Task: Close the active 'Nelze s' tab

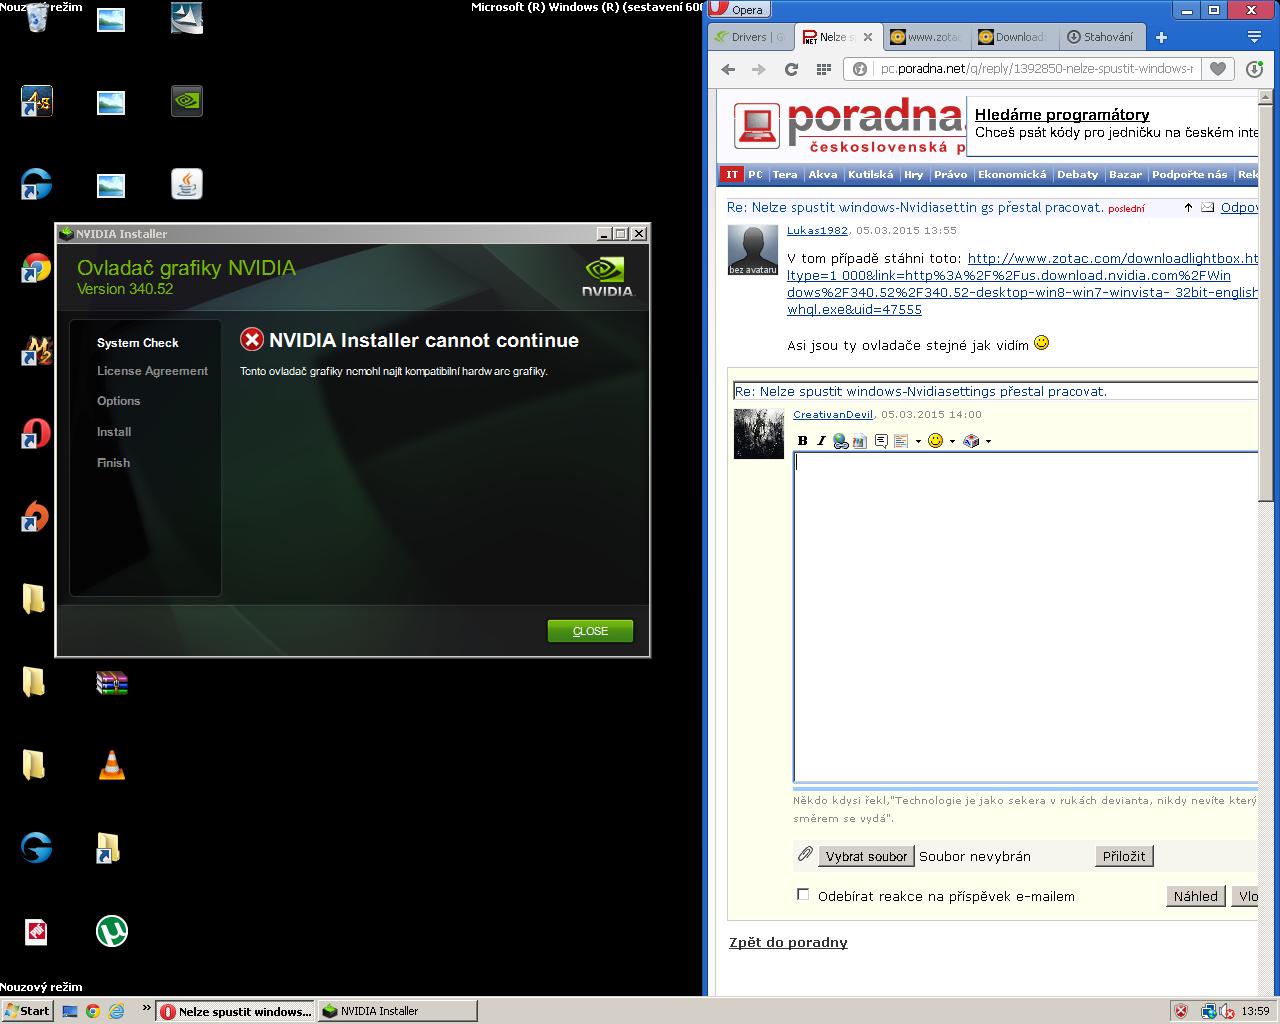Action: [868, 37]
